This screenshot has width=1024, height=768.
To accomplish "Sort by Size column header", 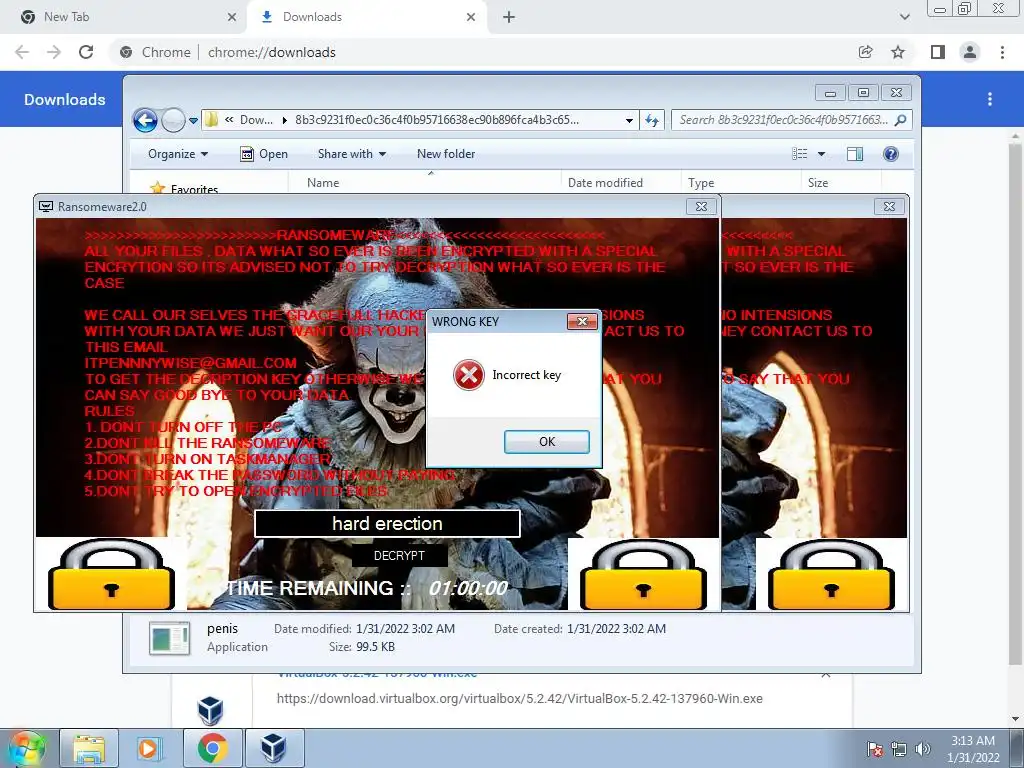I will click(x=841, y=183).
